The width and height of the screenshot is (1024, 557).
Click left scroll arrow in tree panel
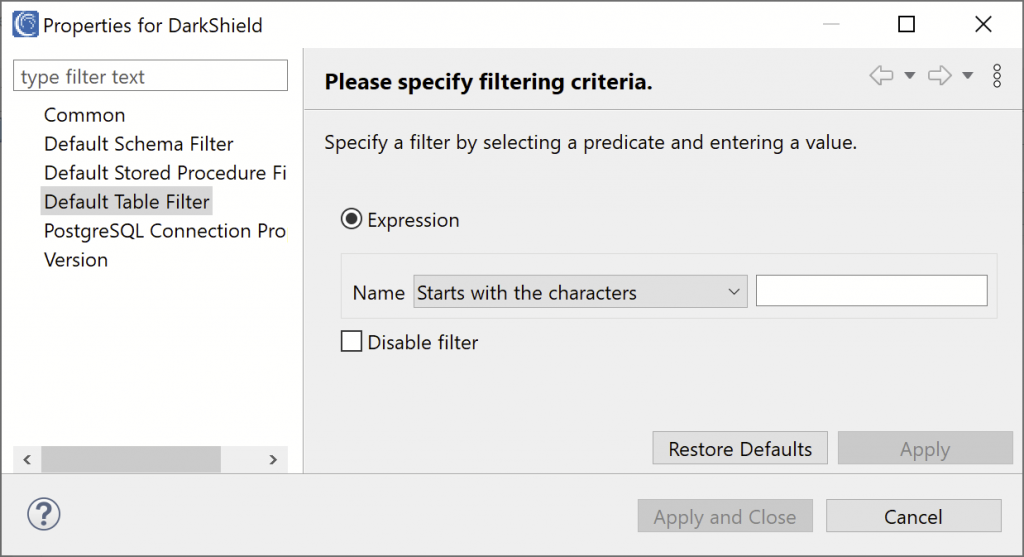coord(27,460)
